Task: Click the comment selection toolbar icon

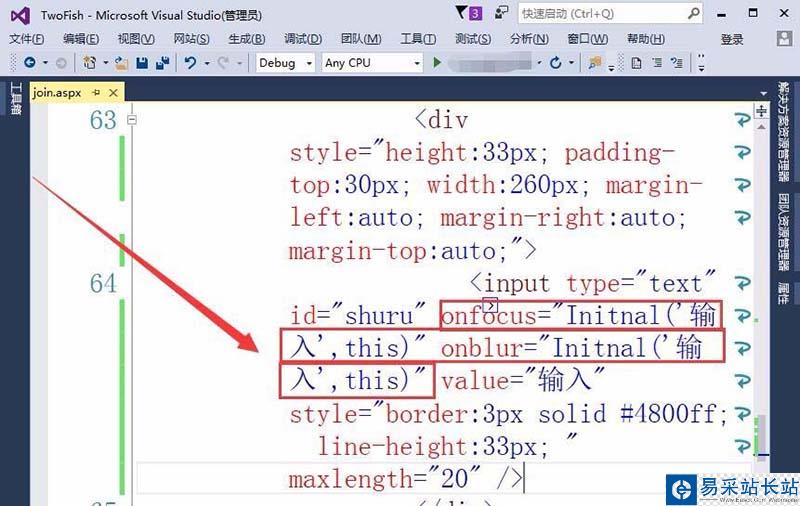Action: [677, 63]
